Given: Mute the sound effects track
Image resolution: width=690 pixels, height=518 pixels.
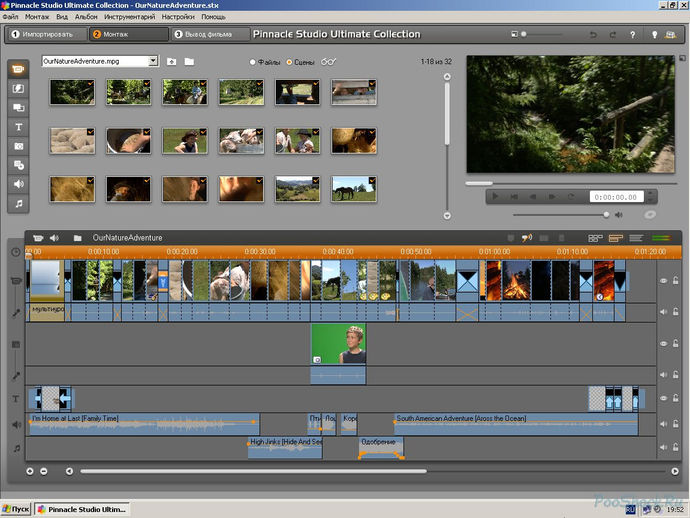Looking at the screenshot, I should (x=663, y=424).
